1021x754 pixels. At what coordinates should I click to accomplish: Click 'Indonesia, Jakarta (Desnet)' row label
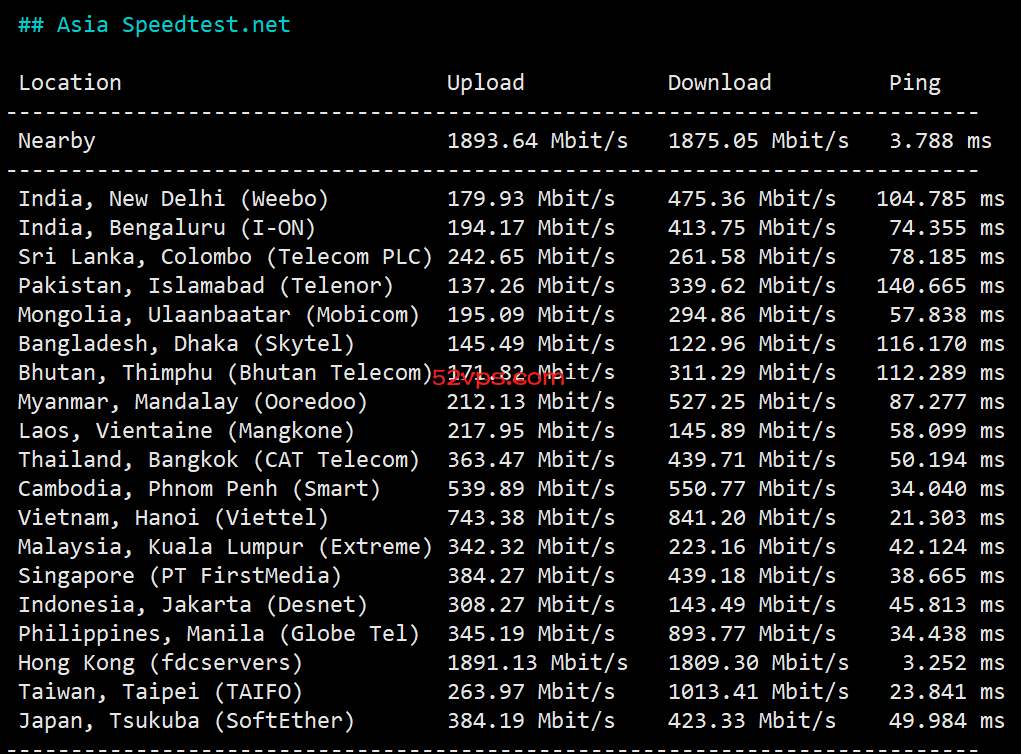(193, 605)
